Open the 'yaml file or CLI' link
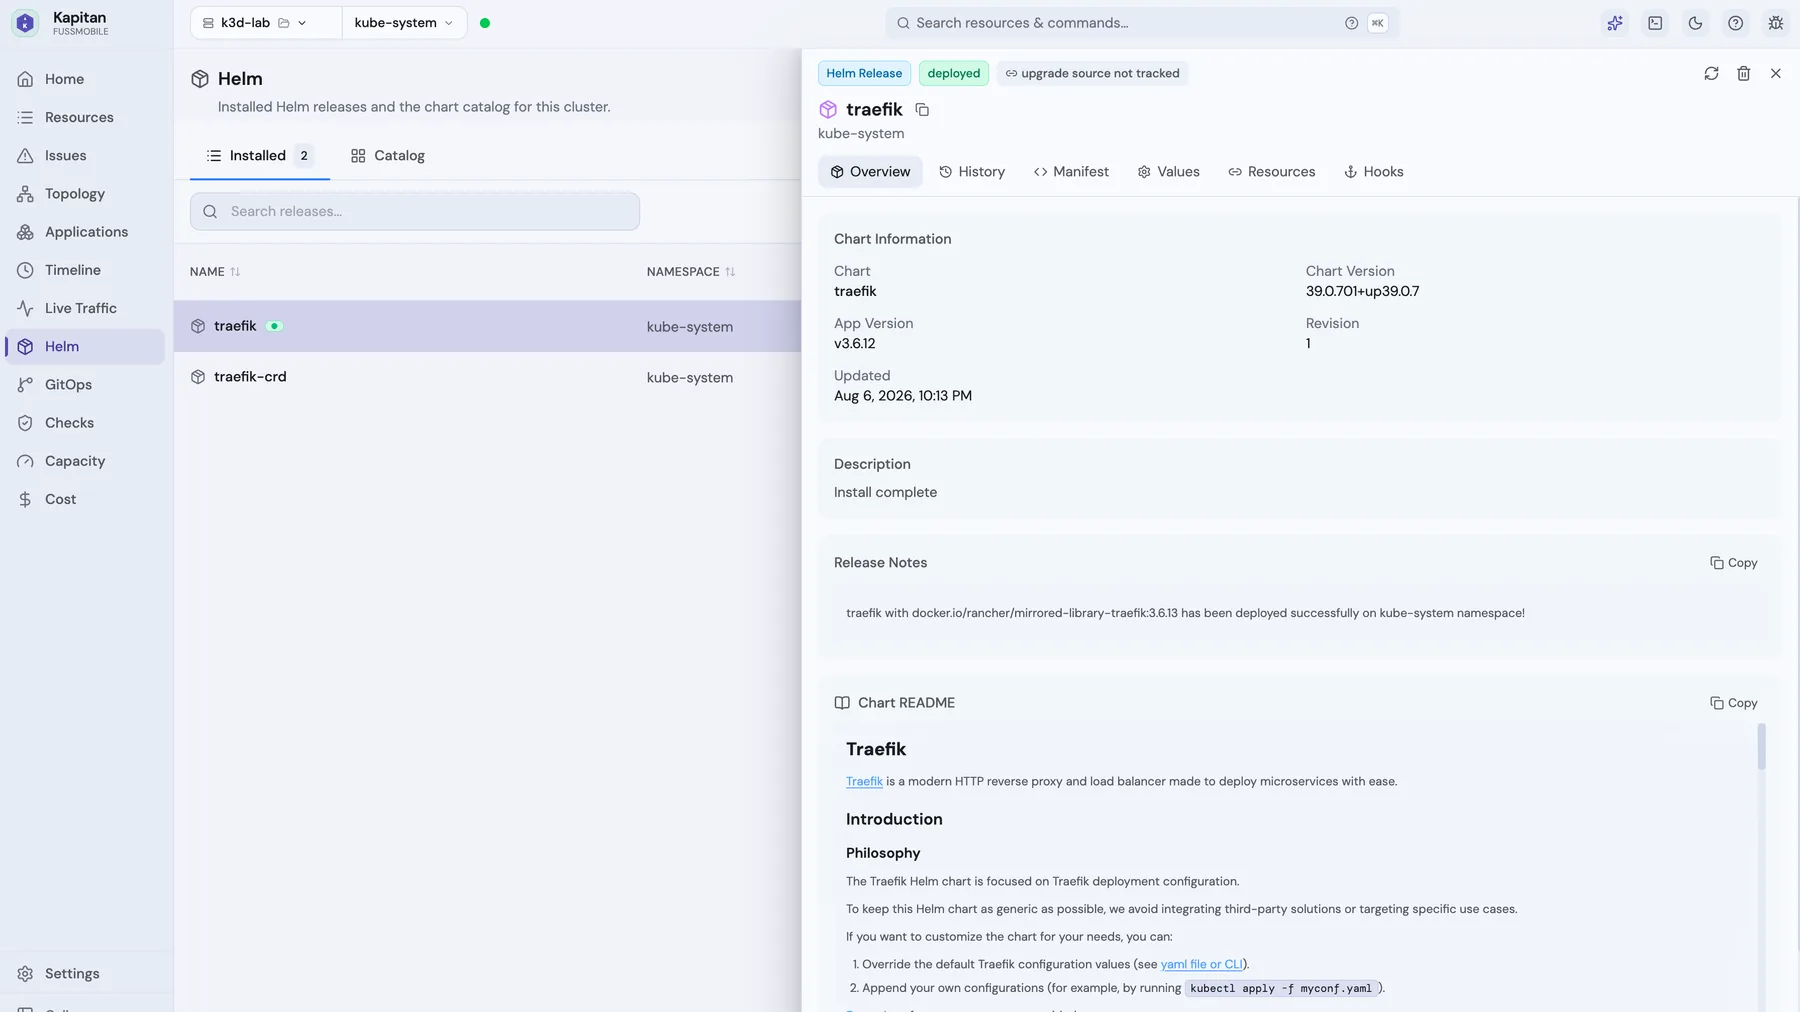The height and width of the screenshot is (1012, 1800). (x=1201, y=965)
